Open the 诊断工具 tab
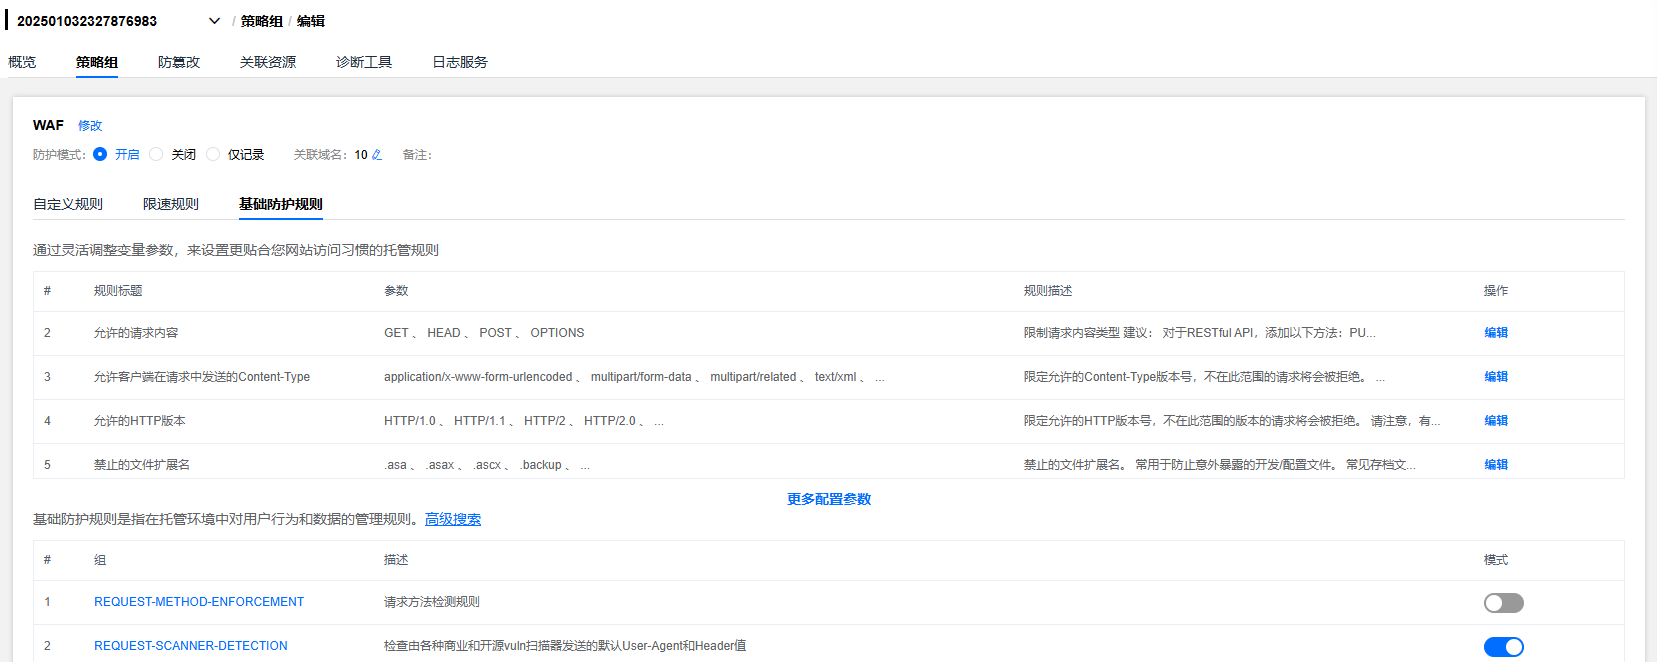 click(x=364, y=62)
